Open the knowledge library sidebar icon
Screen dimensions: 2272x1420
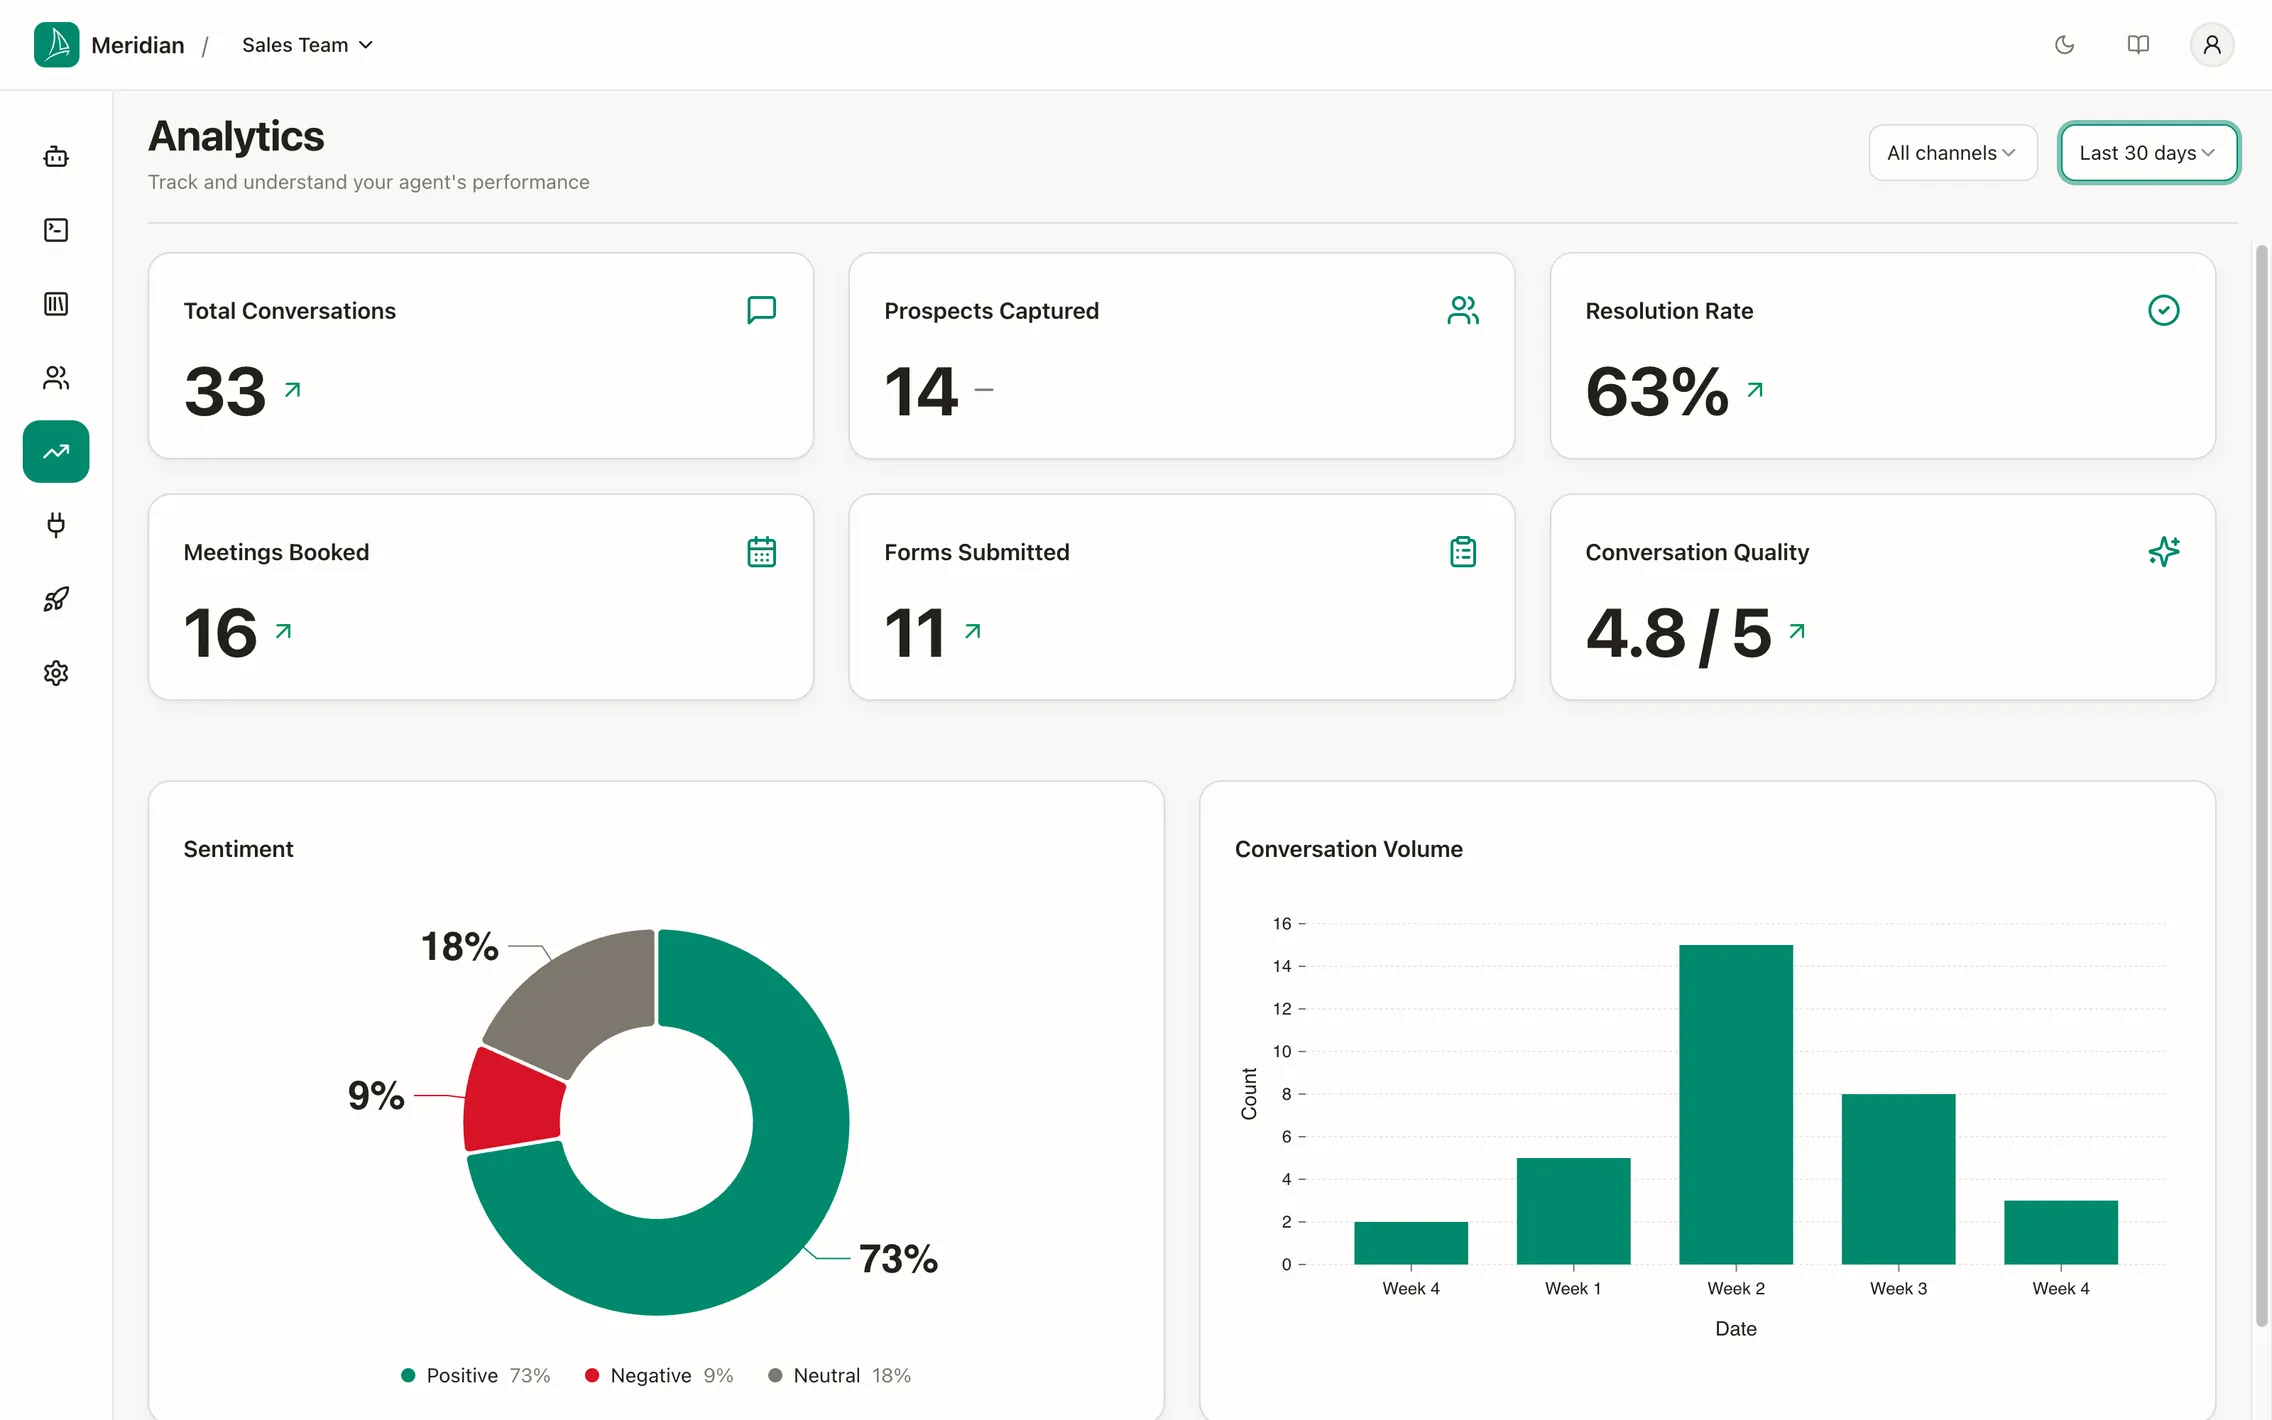(x=56, y=304)
